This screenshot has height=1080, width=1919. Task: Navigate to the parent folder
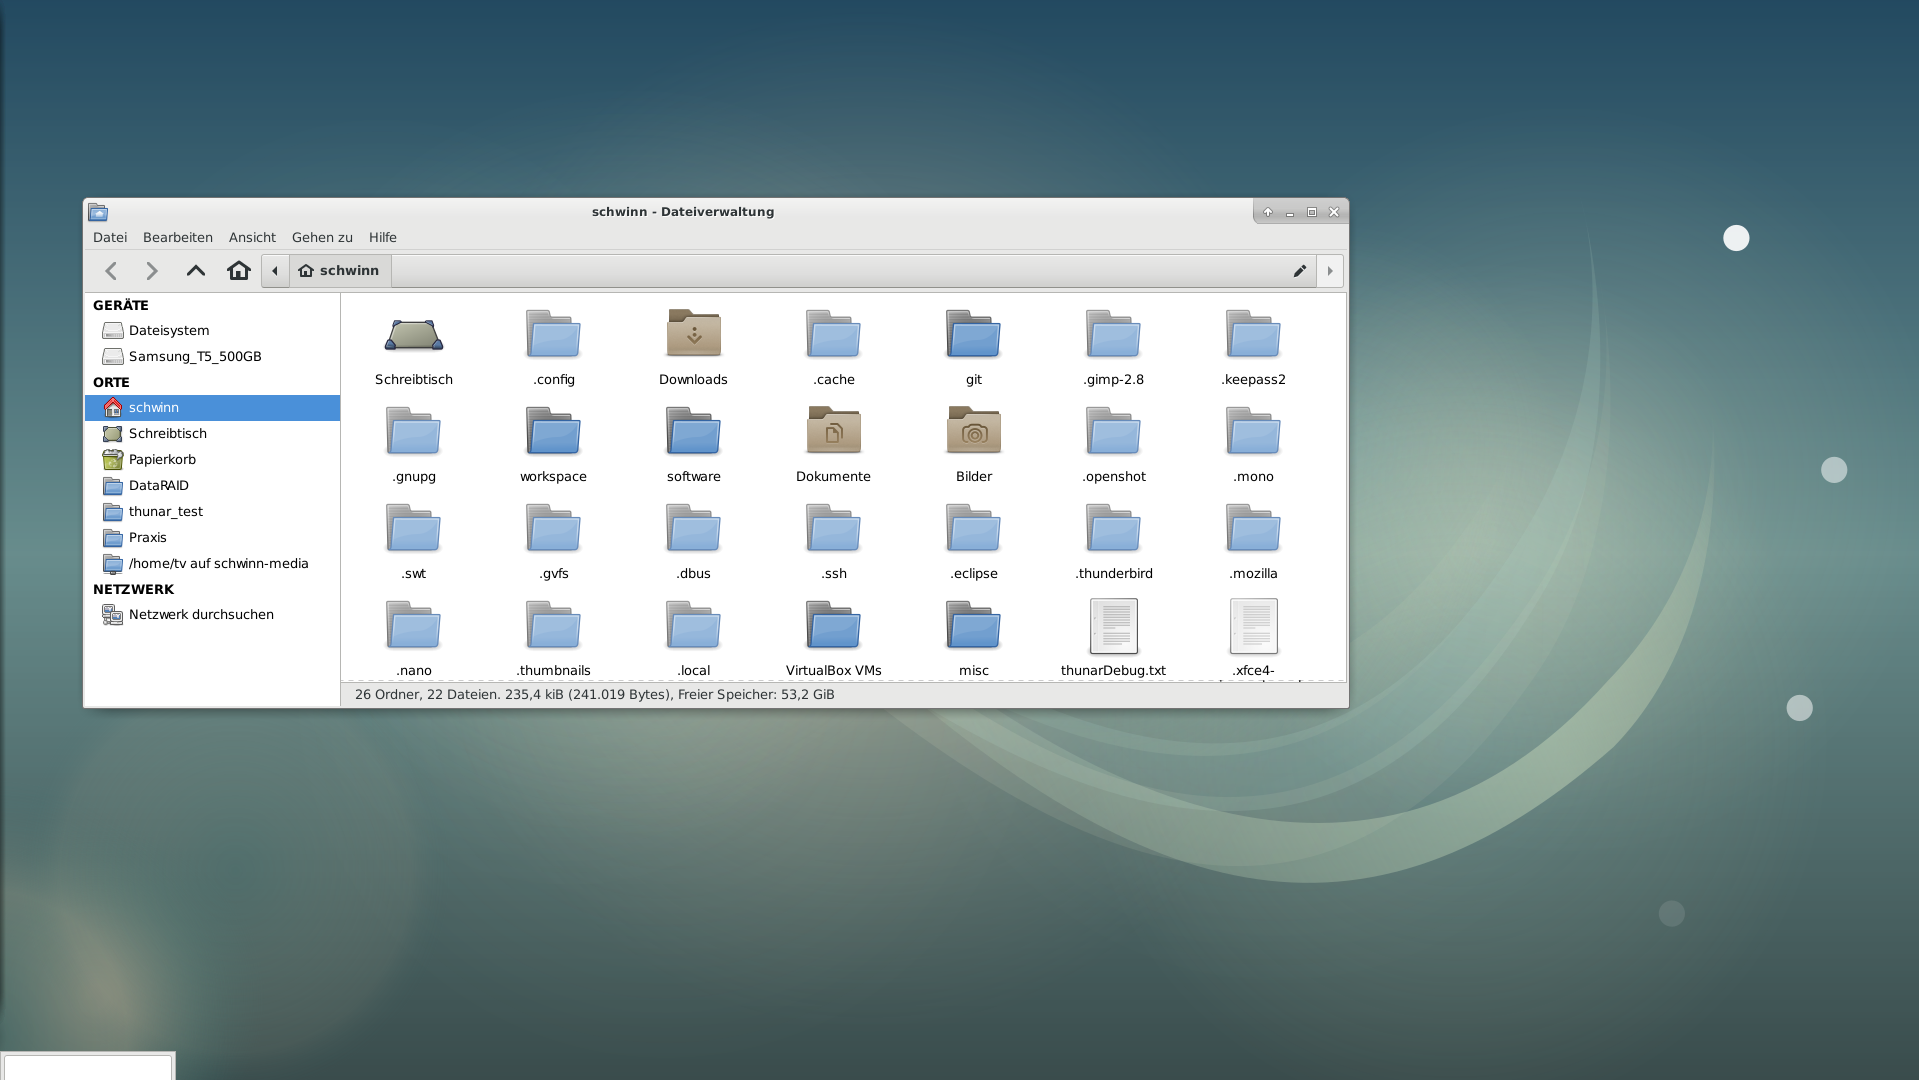click(x=196, y=271)
